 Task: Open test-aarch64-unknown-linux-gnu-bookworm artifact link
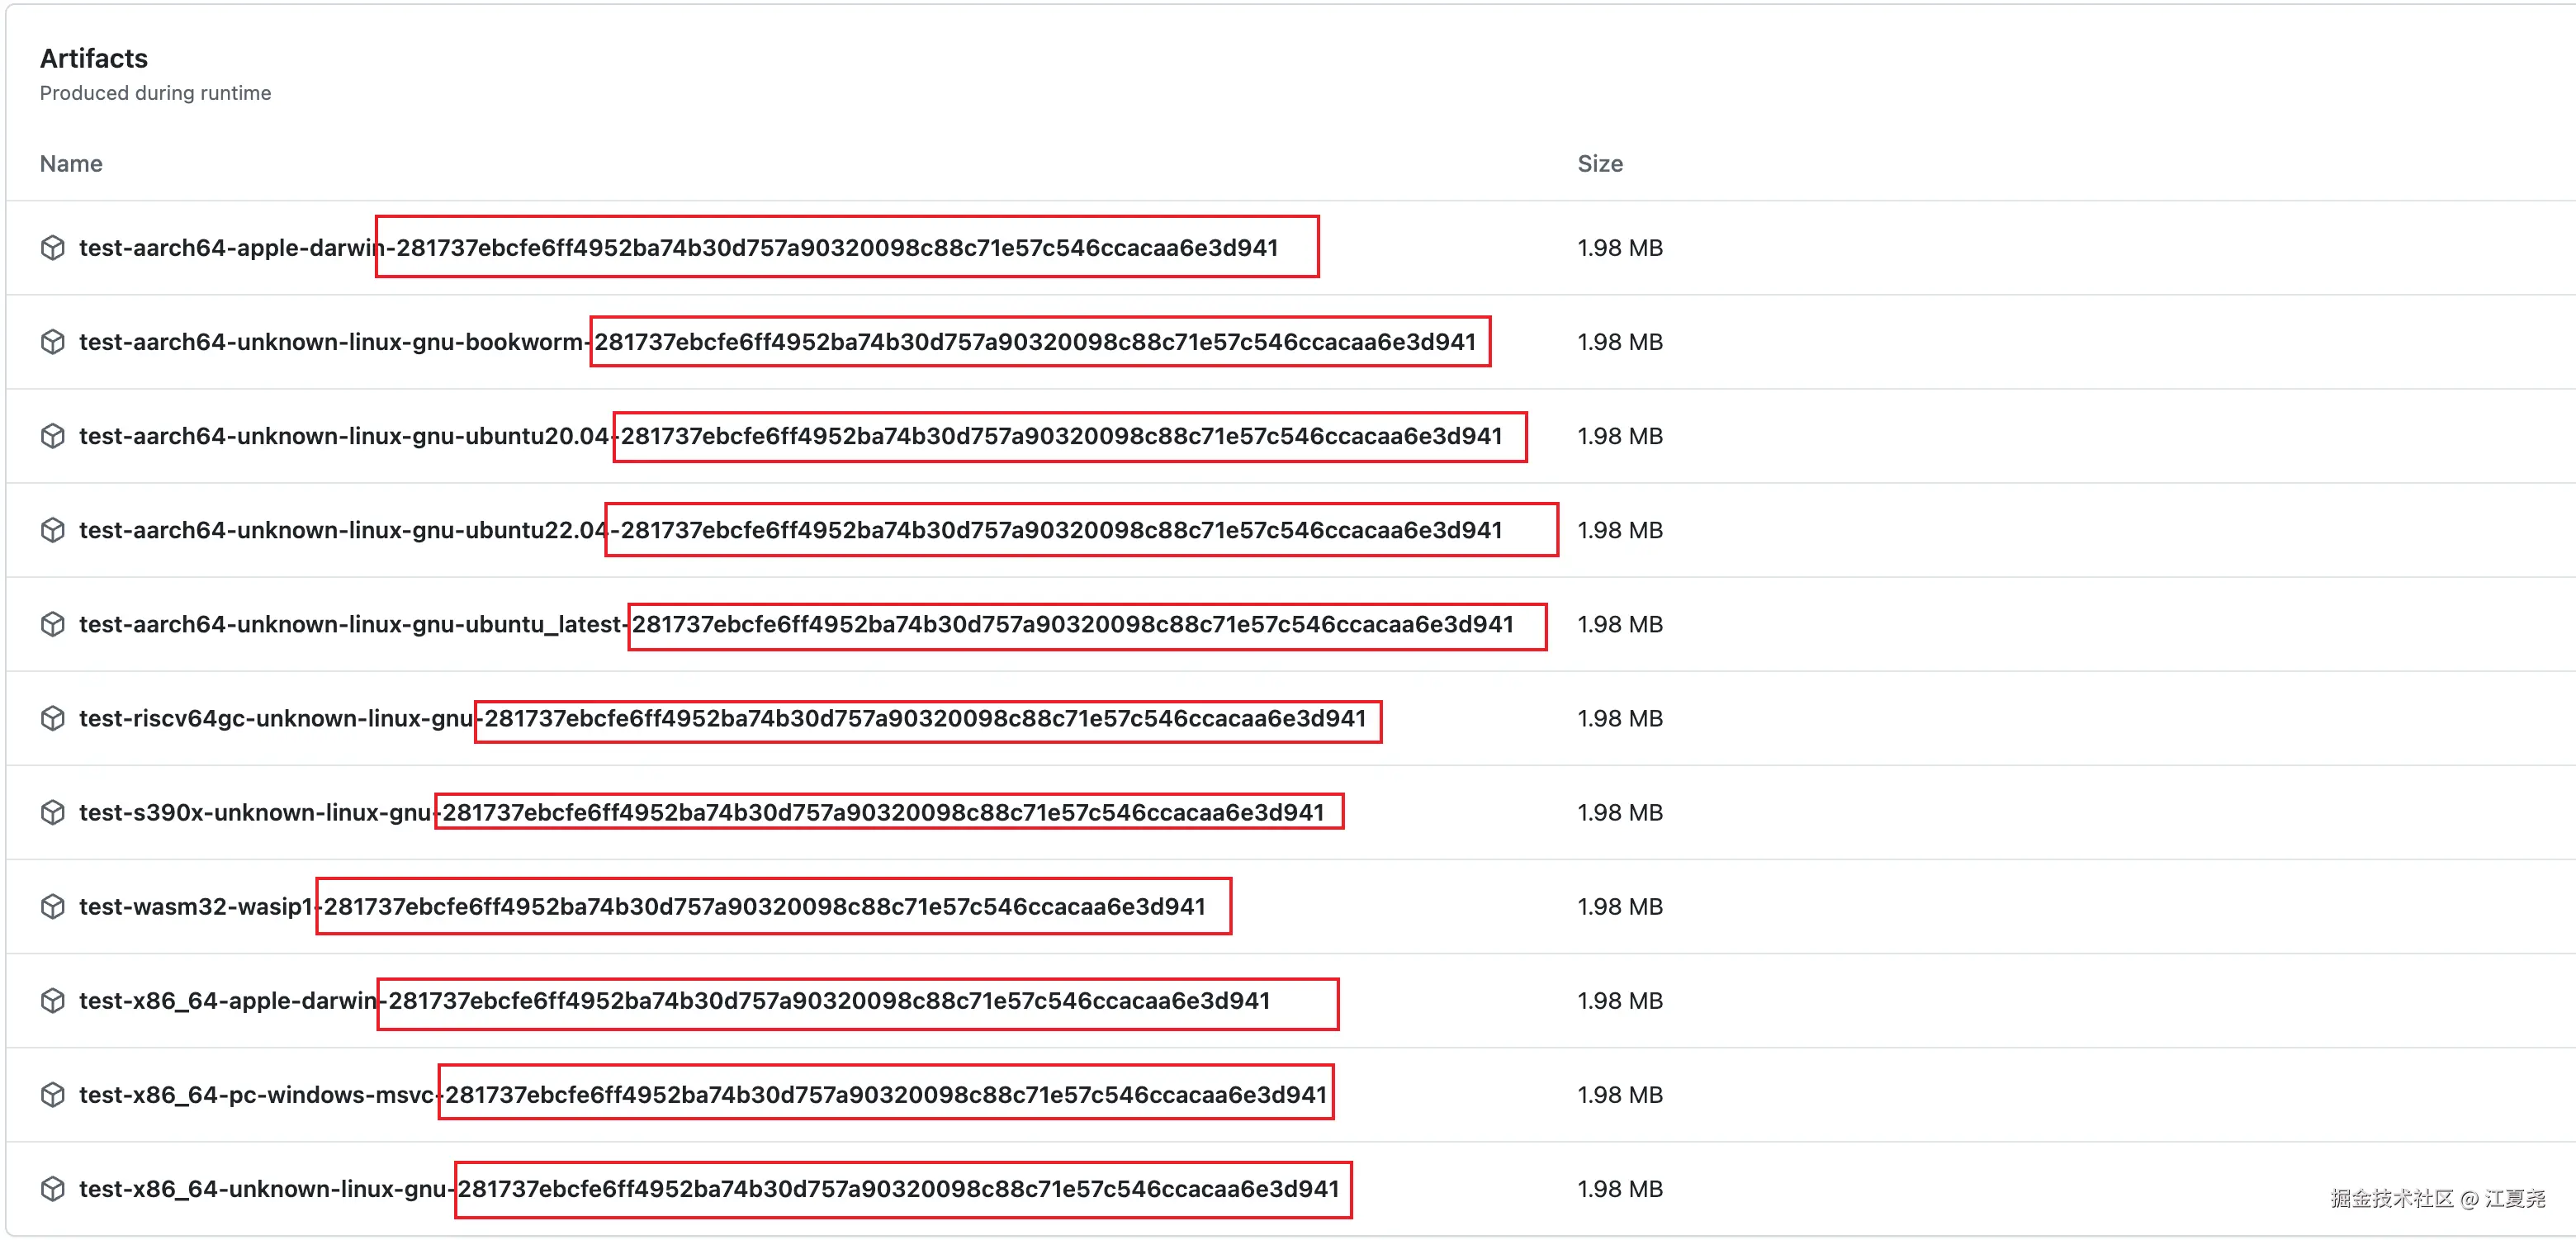coord(777,341)
